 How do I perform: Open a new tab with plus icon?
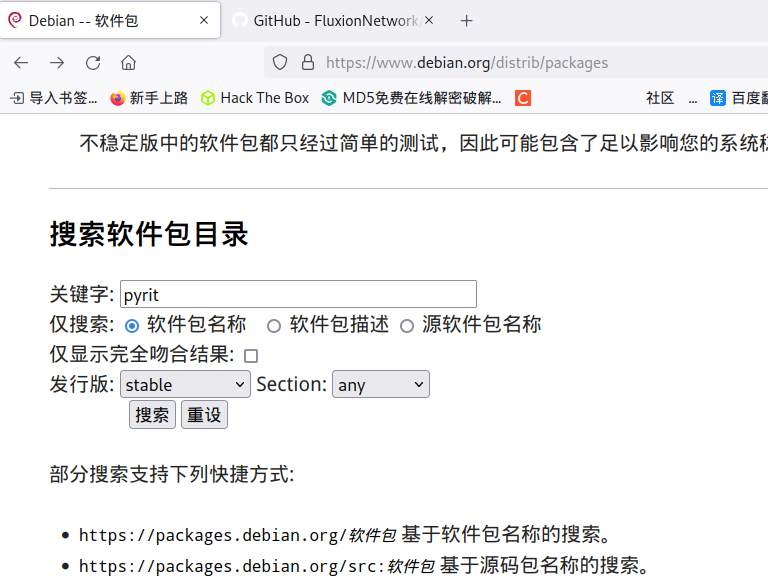coord(466,20)
